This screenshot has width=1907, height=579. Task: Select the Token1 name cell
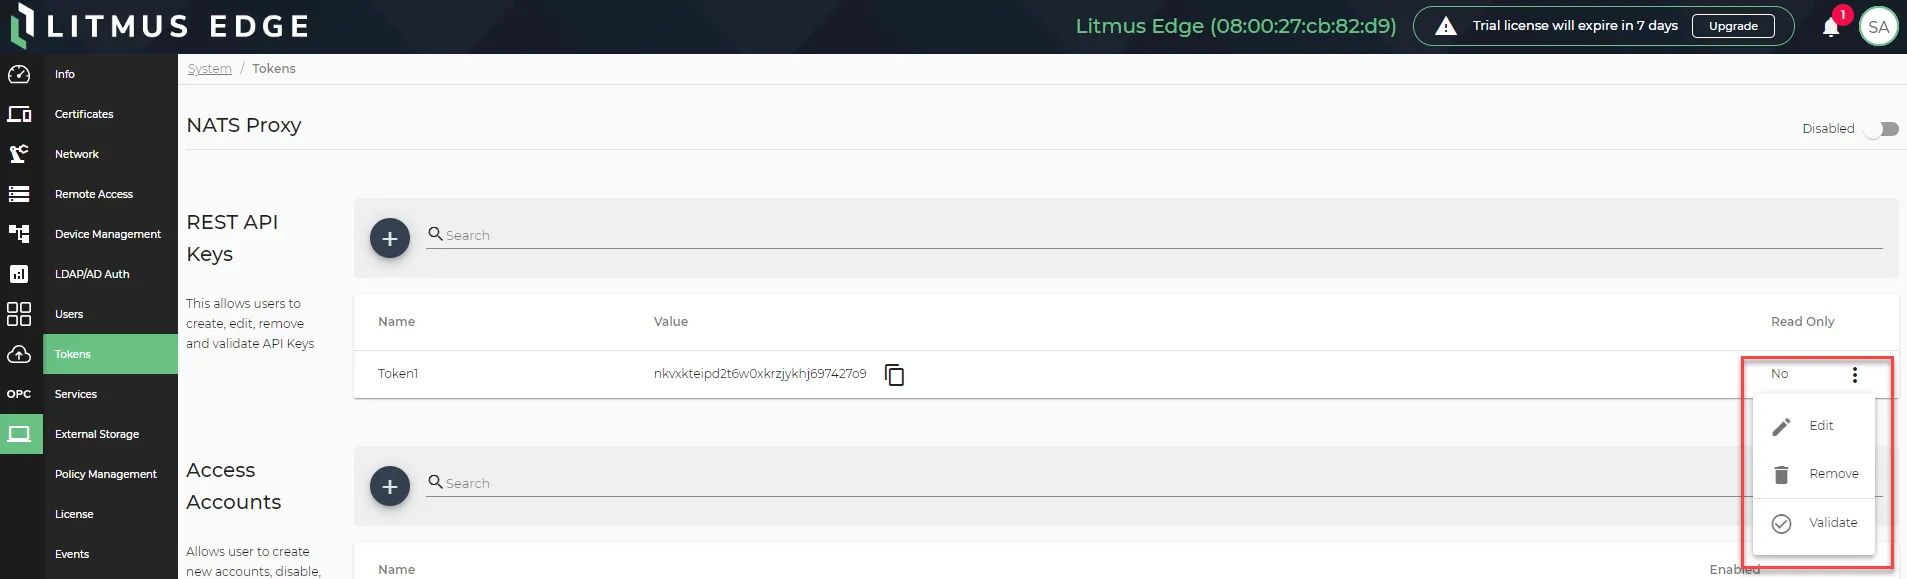click(x=398, y=374)
